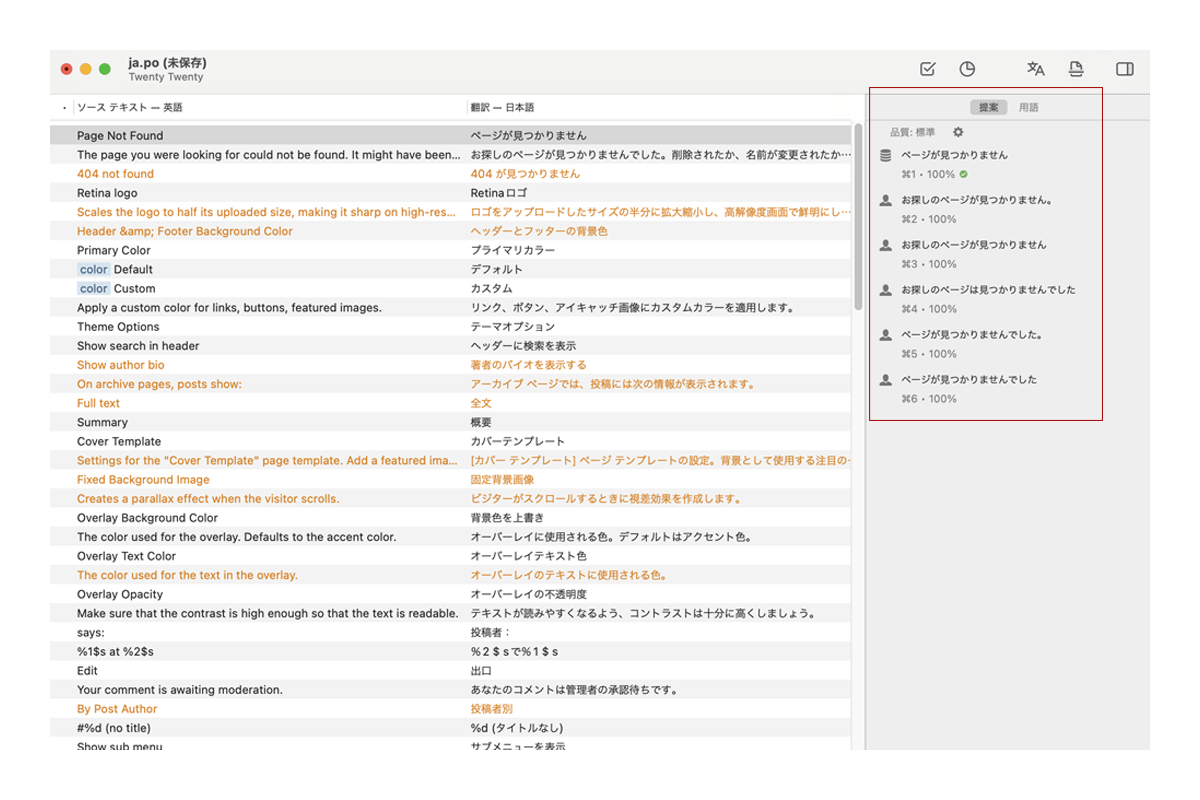
Task: Select the row "Overlay Text Color"
Action: (451, 556)
